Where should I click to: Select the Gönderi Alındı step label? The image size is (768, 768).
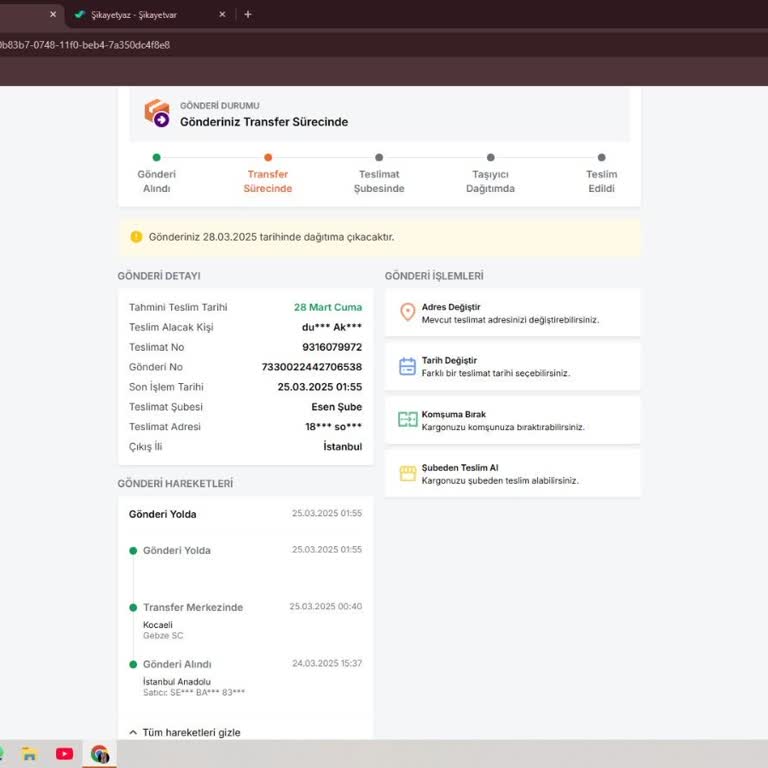tap(157, 181)
